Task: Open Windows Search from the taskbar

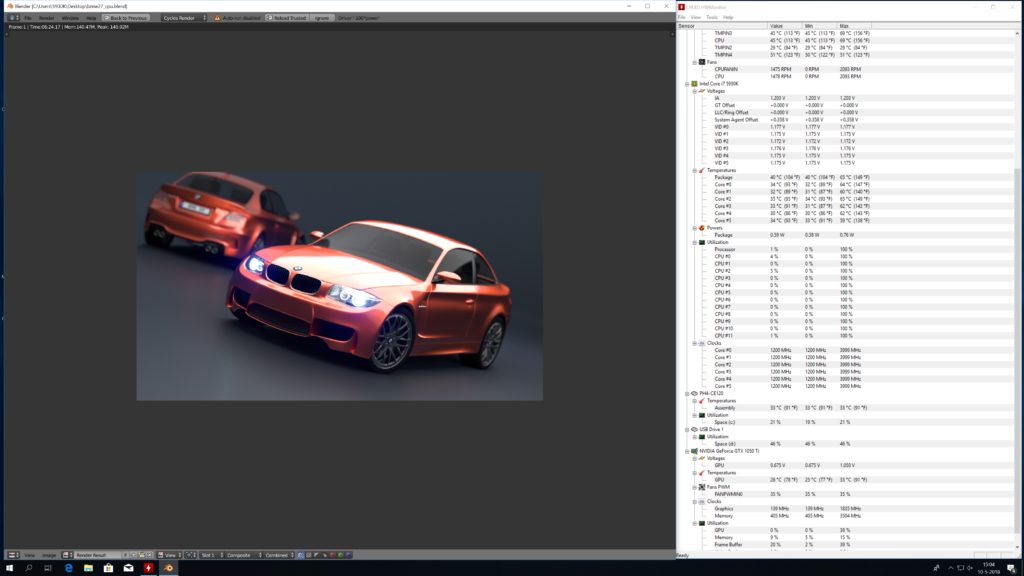Action: pos(29,568)
